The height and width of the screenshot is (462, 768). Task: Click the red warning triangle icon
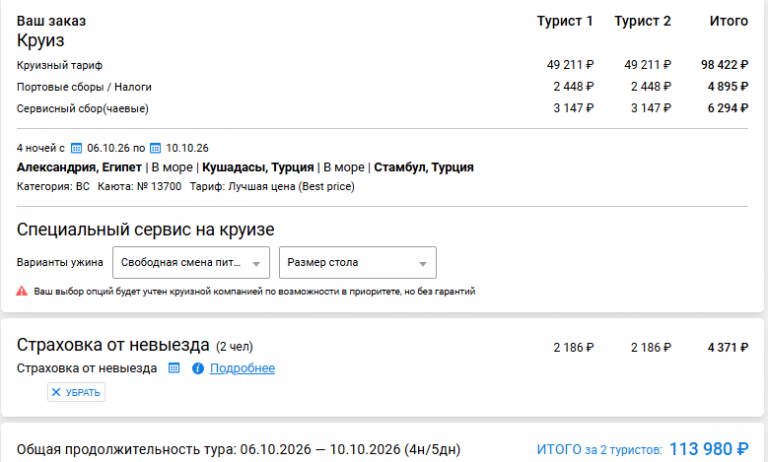tap(22, 291)
